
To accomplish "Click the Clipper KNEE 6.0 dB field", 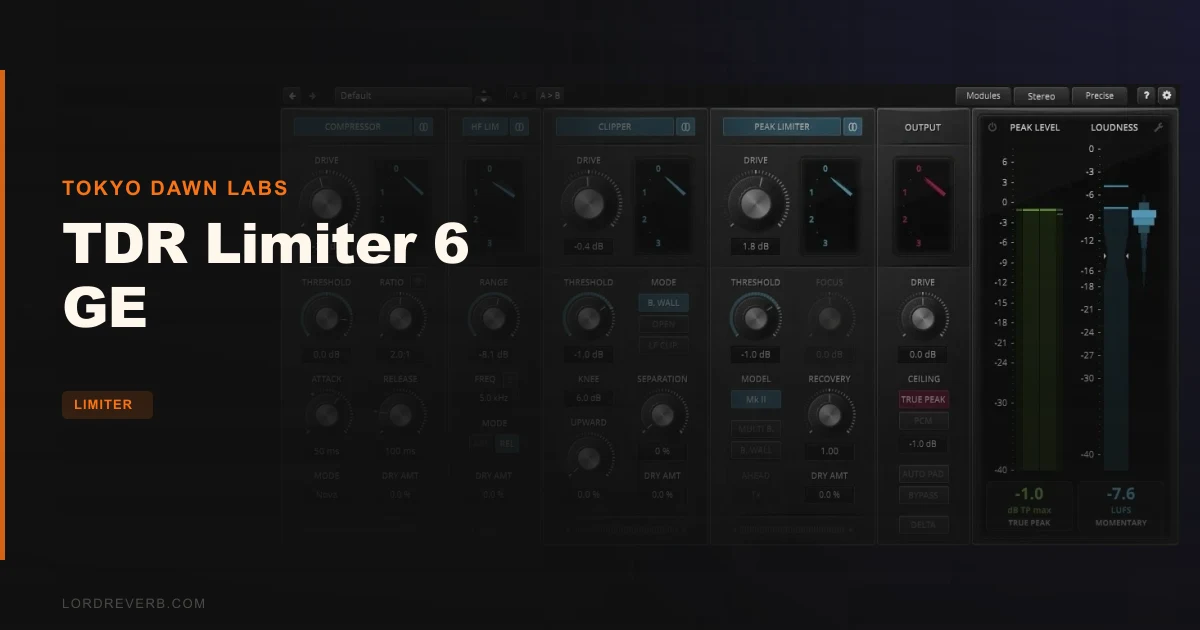I will (x=589, y=397).
